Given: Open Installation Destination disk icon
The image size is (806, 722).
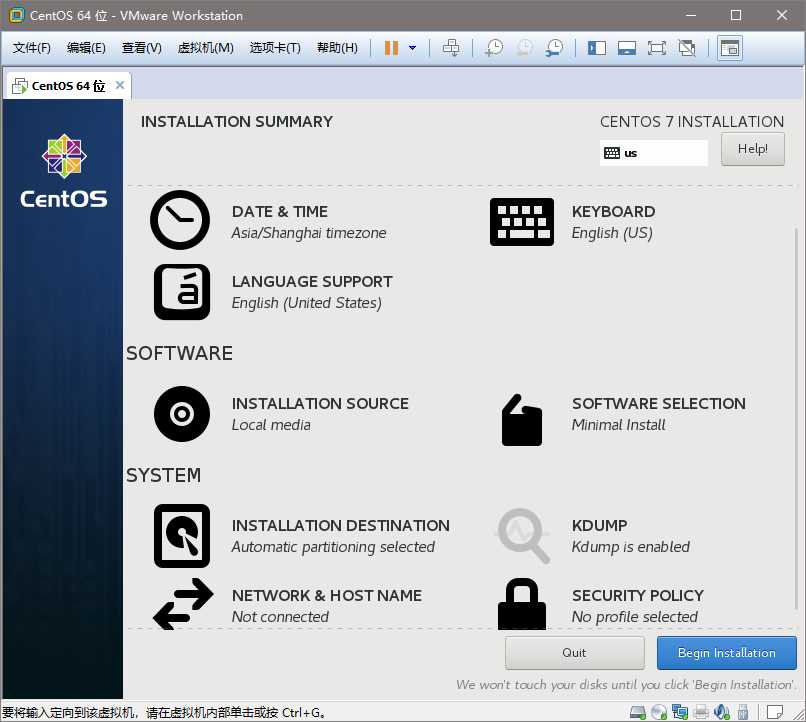Looking at the screenshot, I should click(x=182, y=536).
